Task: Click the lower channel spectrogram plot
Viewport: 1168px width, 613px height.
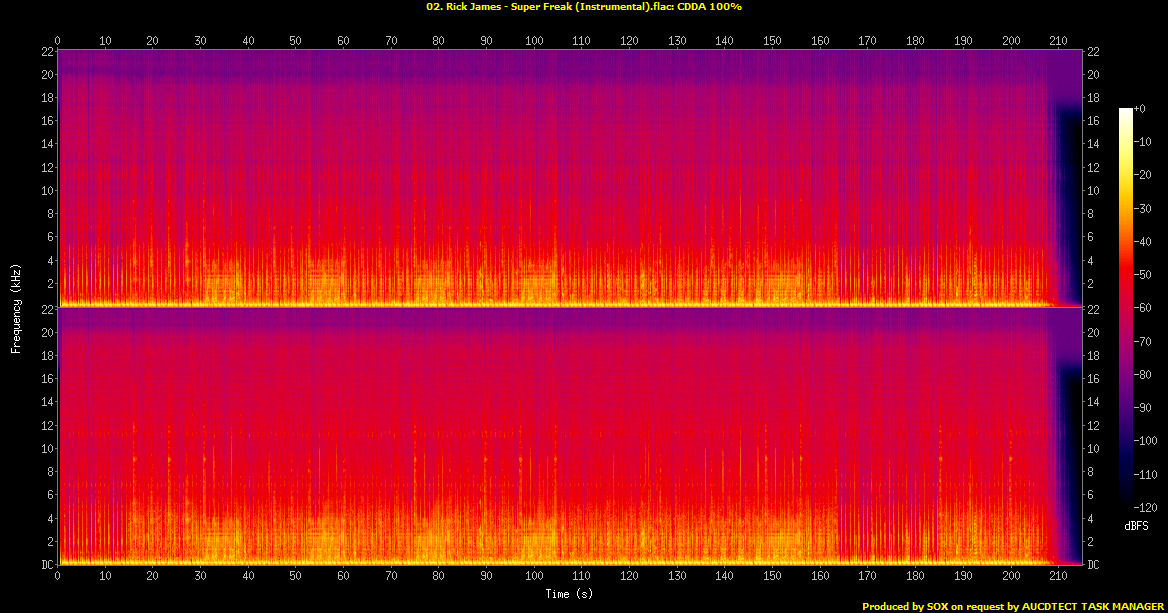Action: click(569, 436)
